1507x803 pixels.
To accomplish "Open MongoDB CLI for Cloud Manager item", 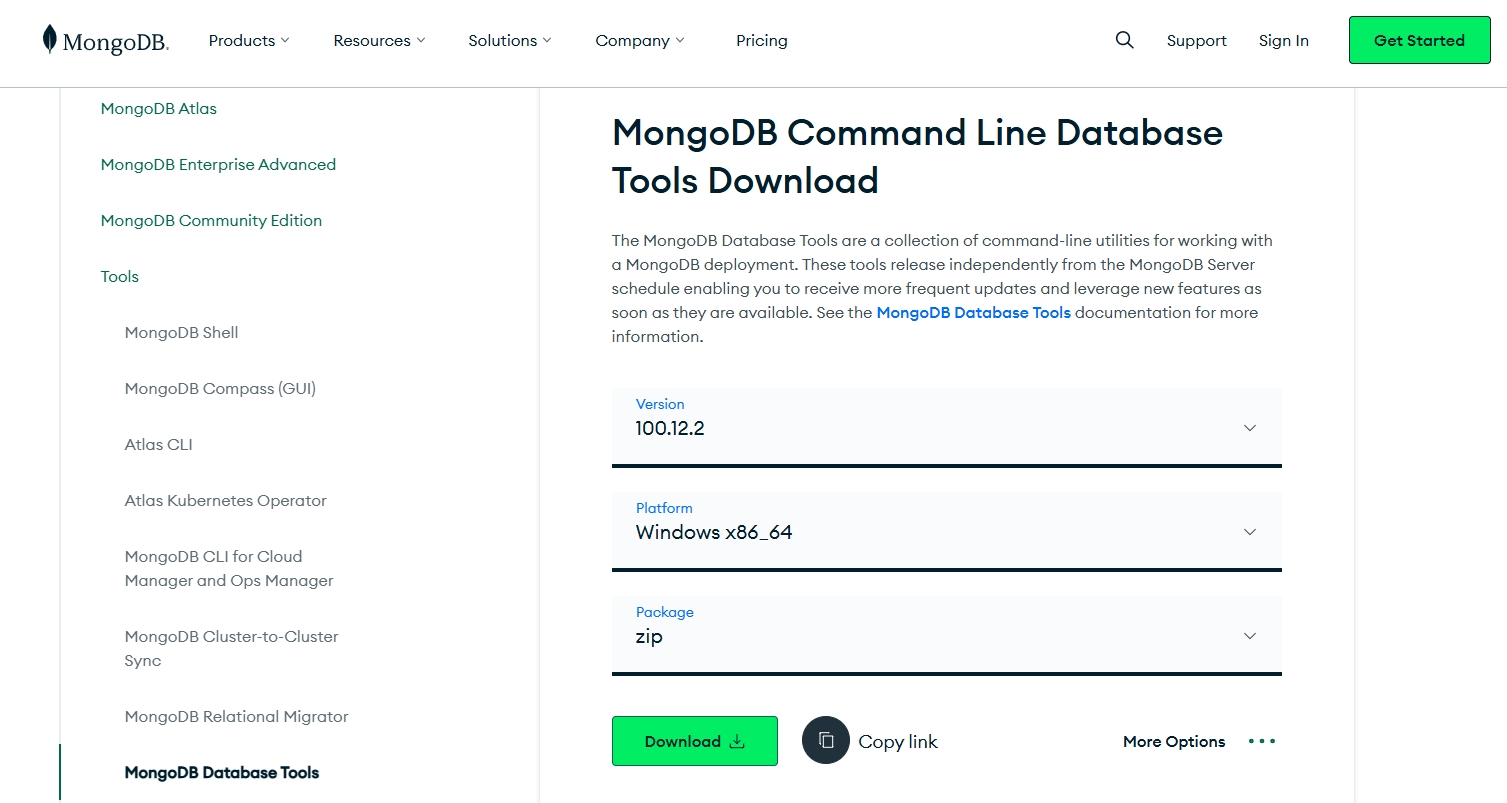I will coord(229,568).
